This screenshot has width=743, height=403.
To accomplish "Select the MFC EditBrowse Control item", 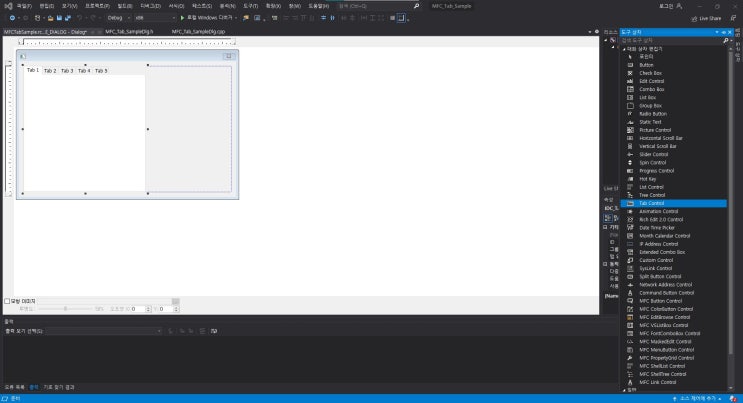I will point(674,317).
